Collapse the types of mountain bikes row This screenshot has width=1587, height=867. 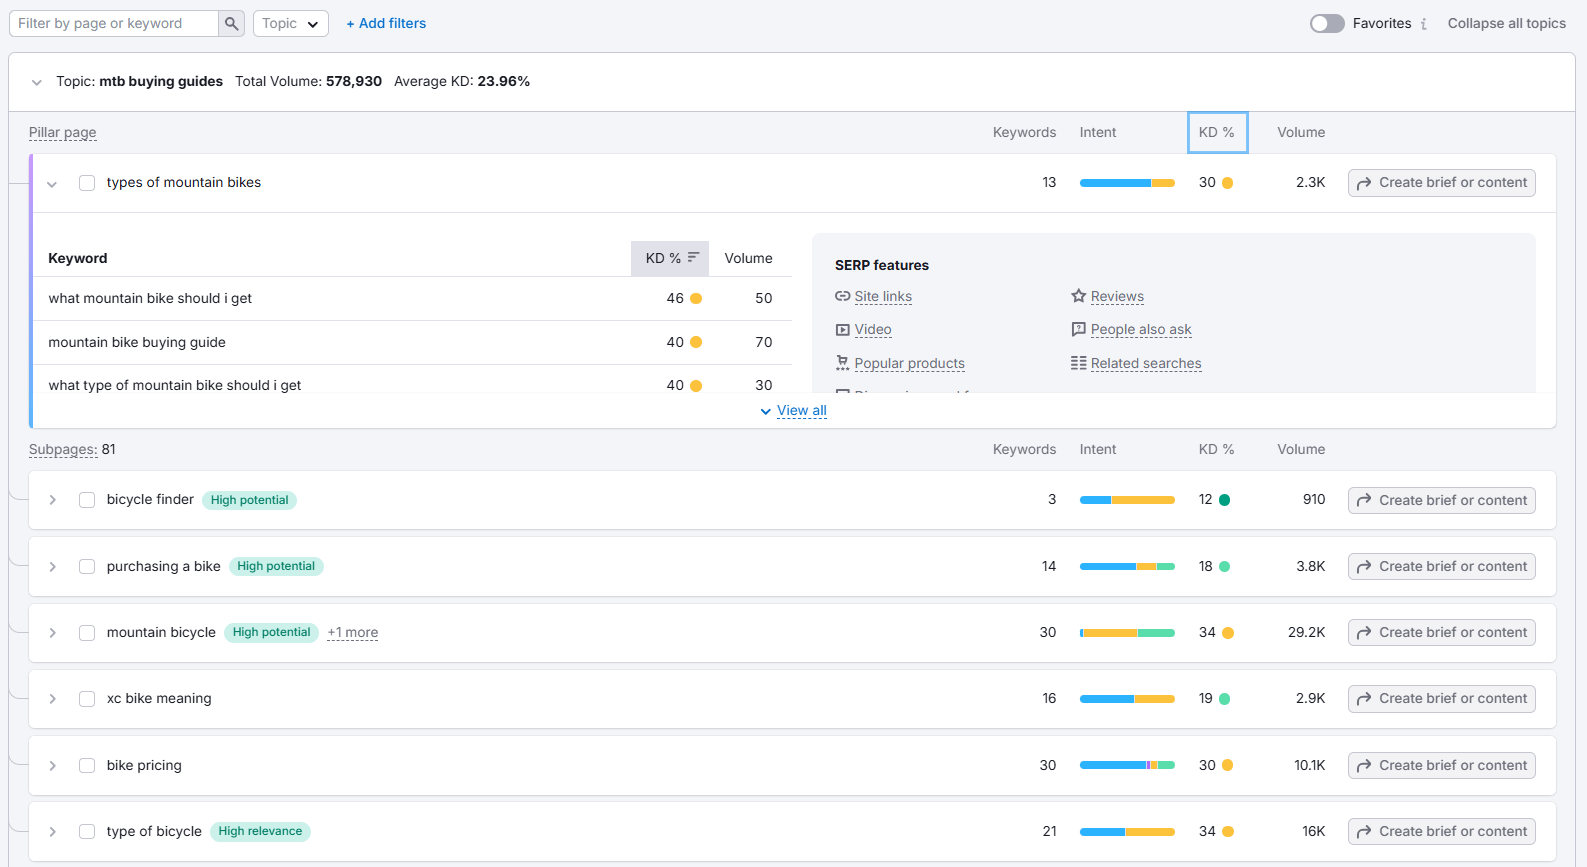[52, 184]
